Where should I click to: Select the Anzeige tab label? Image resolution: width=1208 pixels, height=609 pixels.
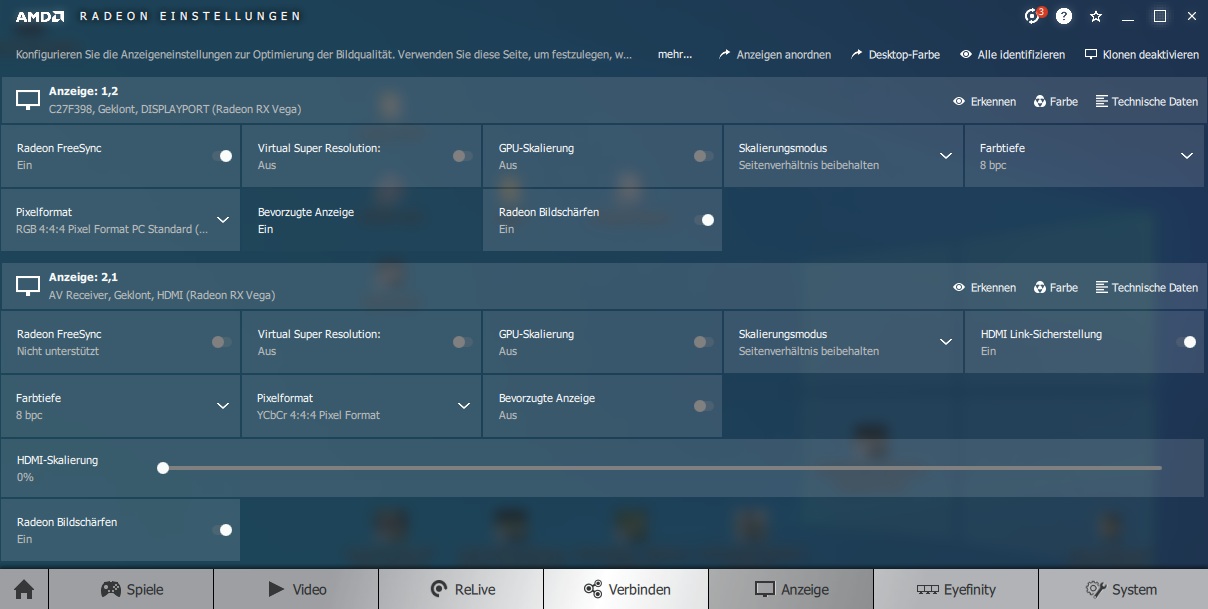pyautogui.click(x=805, y=590)
